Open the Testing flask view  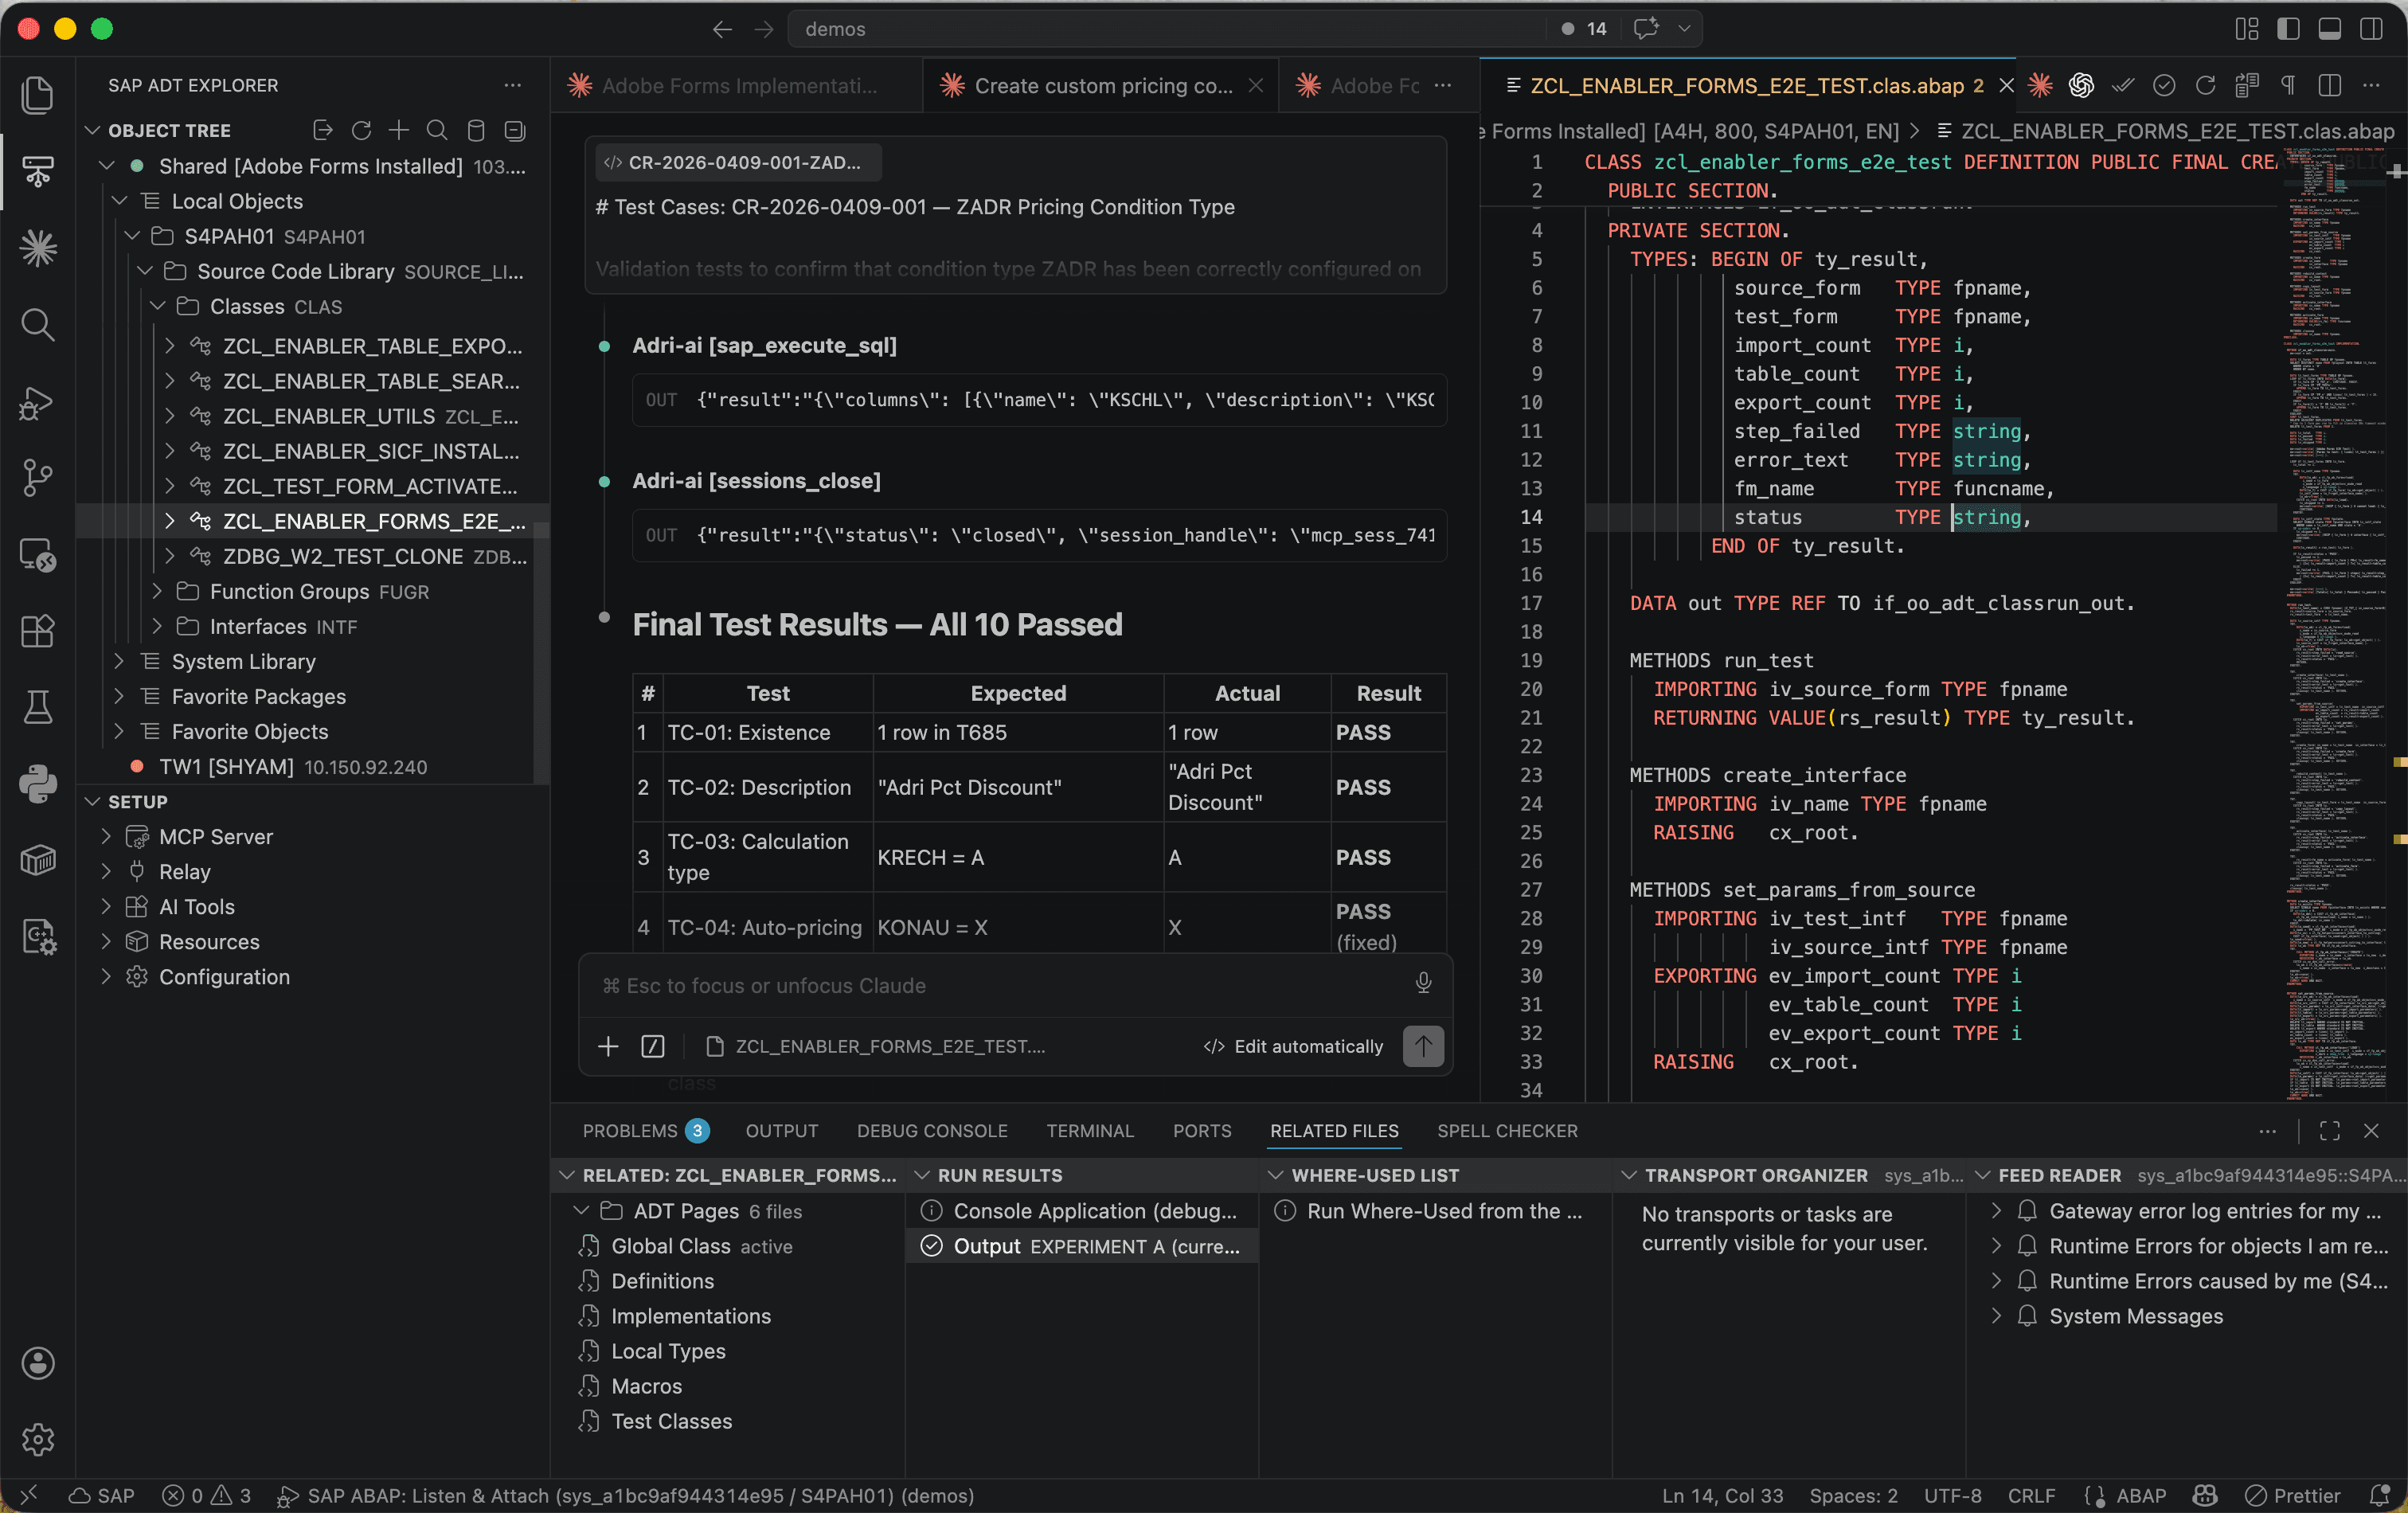37,707
